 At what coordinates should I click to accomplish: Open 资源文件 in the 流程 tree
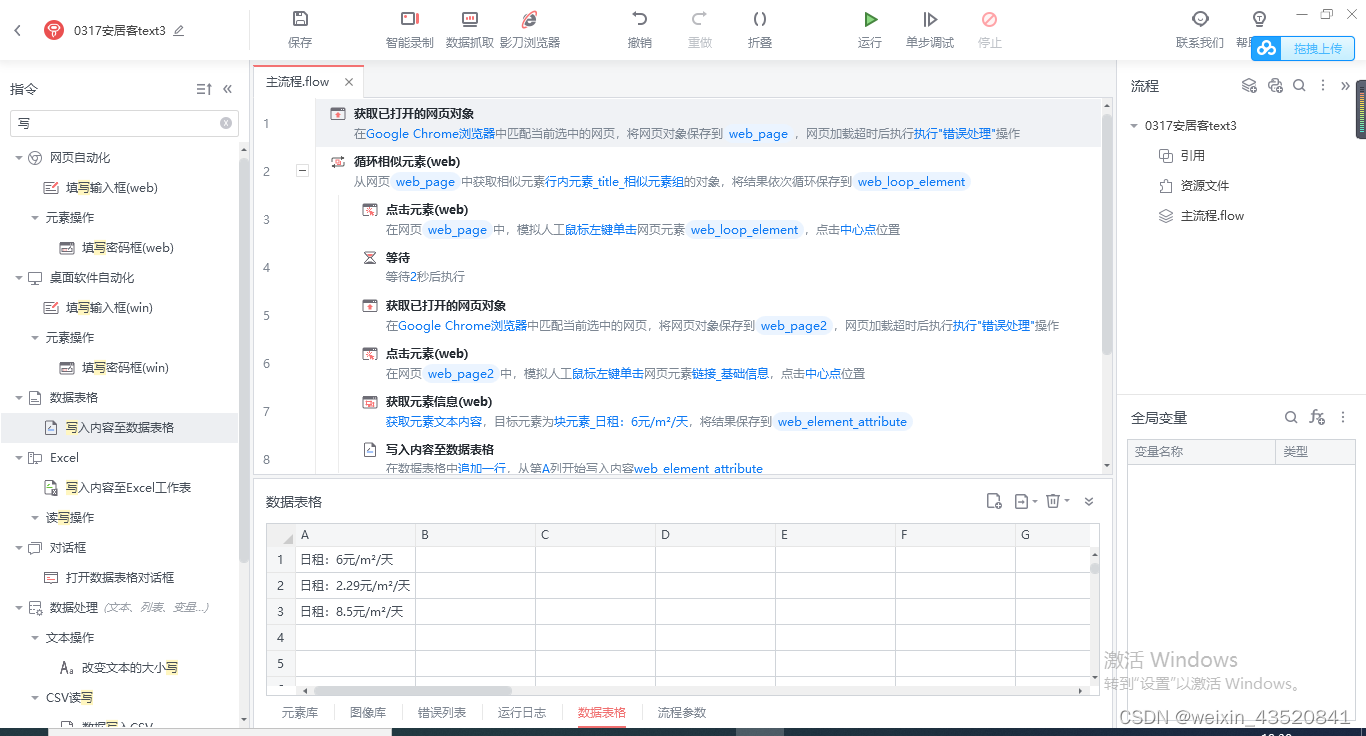(1205, 185)
